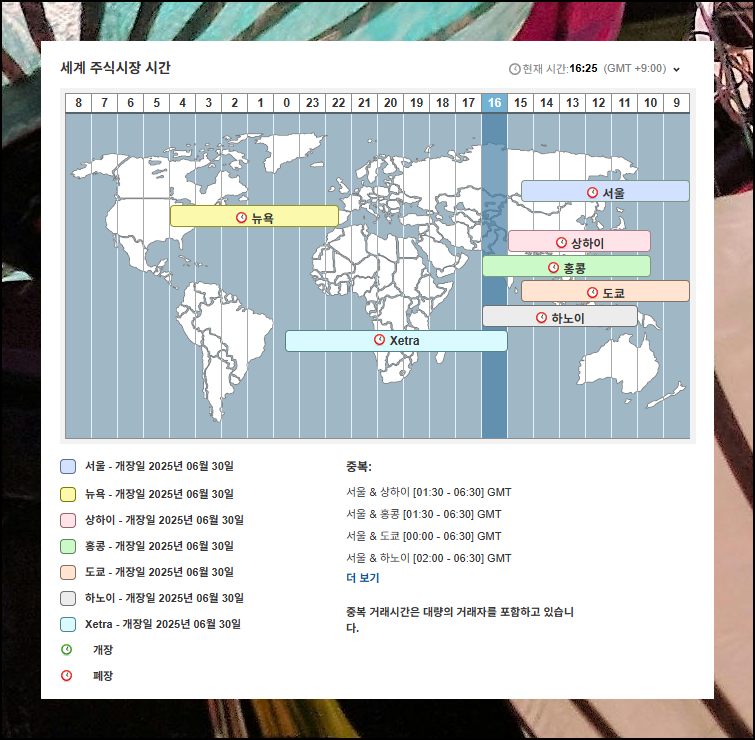Click overlap row 서울 & 상하이 [01:30 - 06:30]

[x=429, y=492]
